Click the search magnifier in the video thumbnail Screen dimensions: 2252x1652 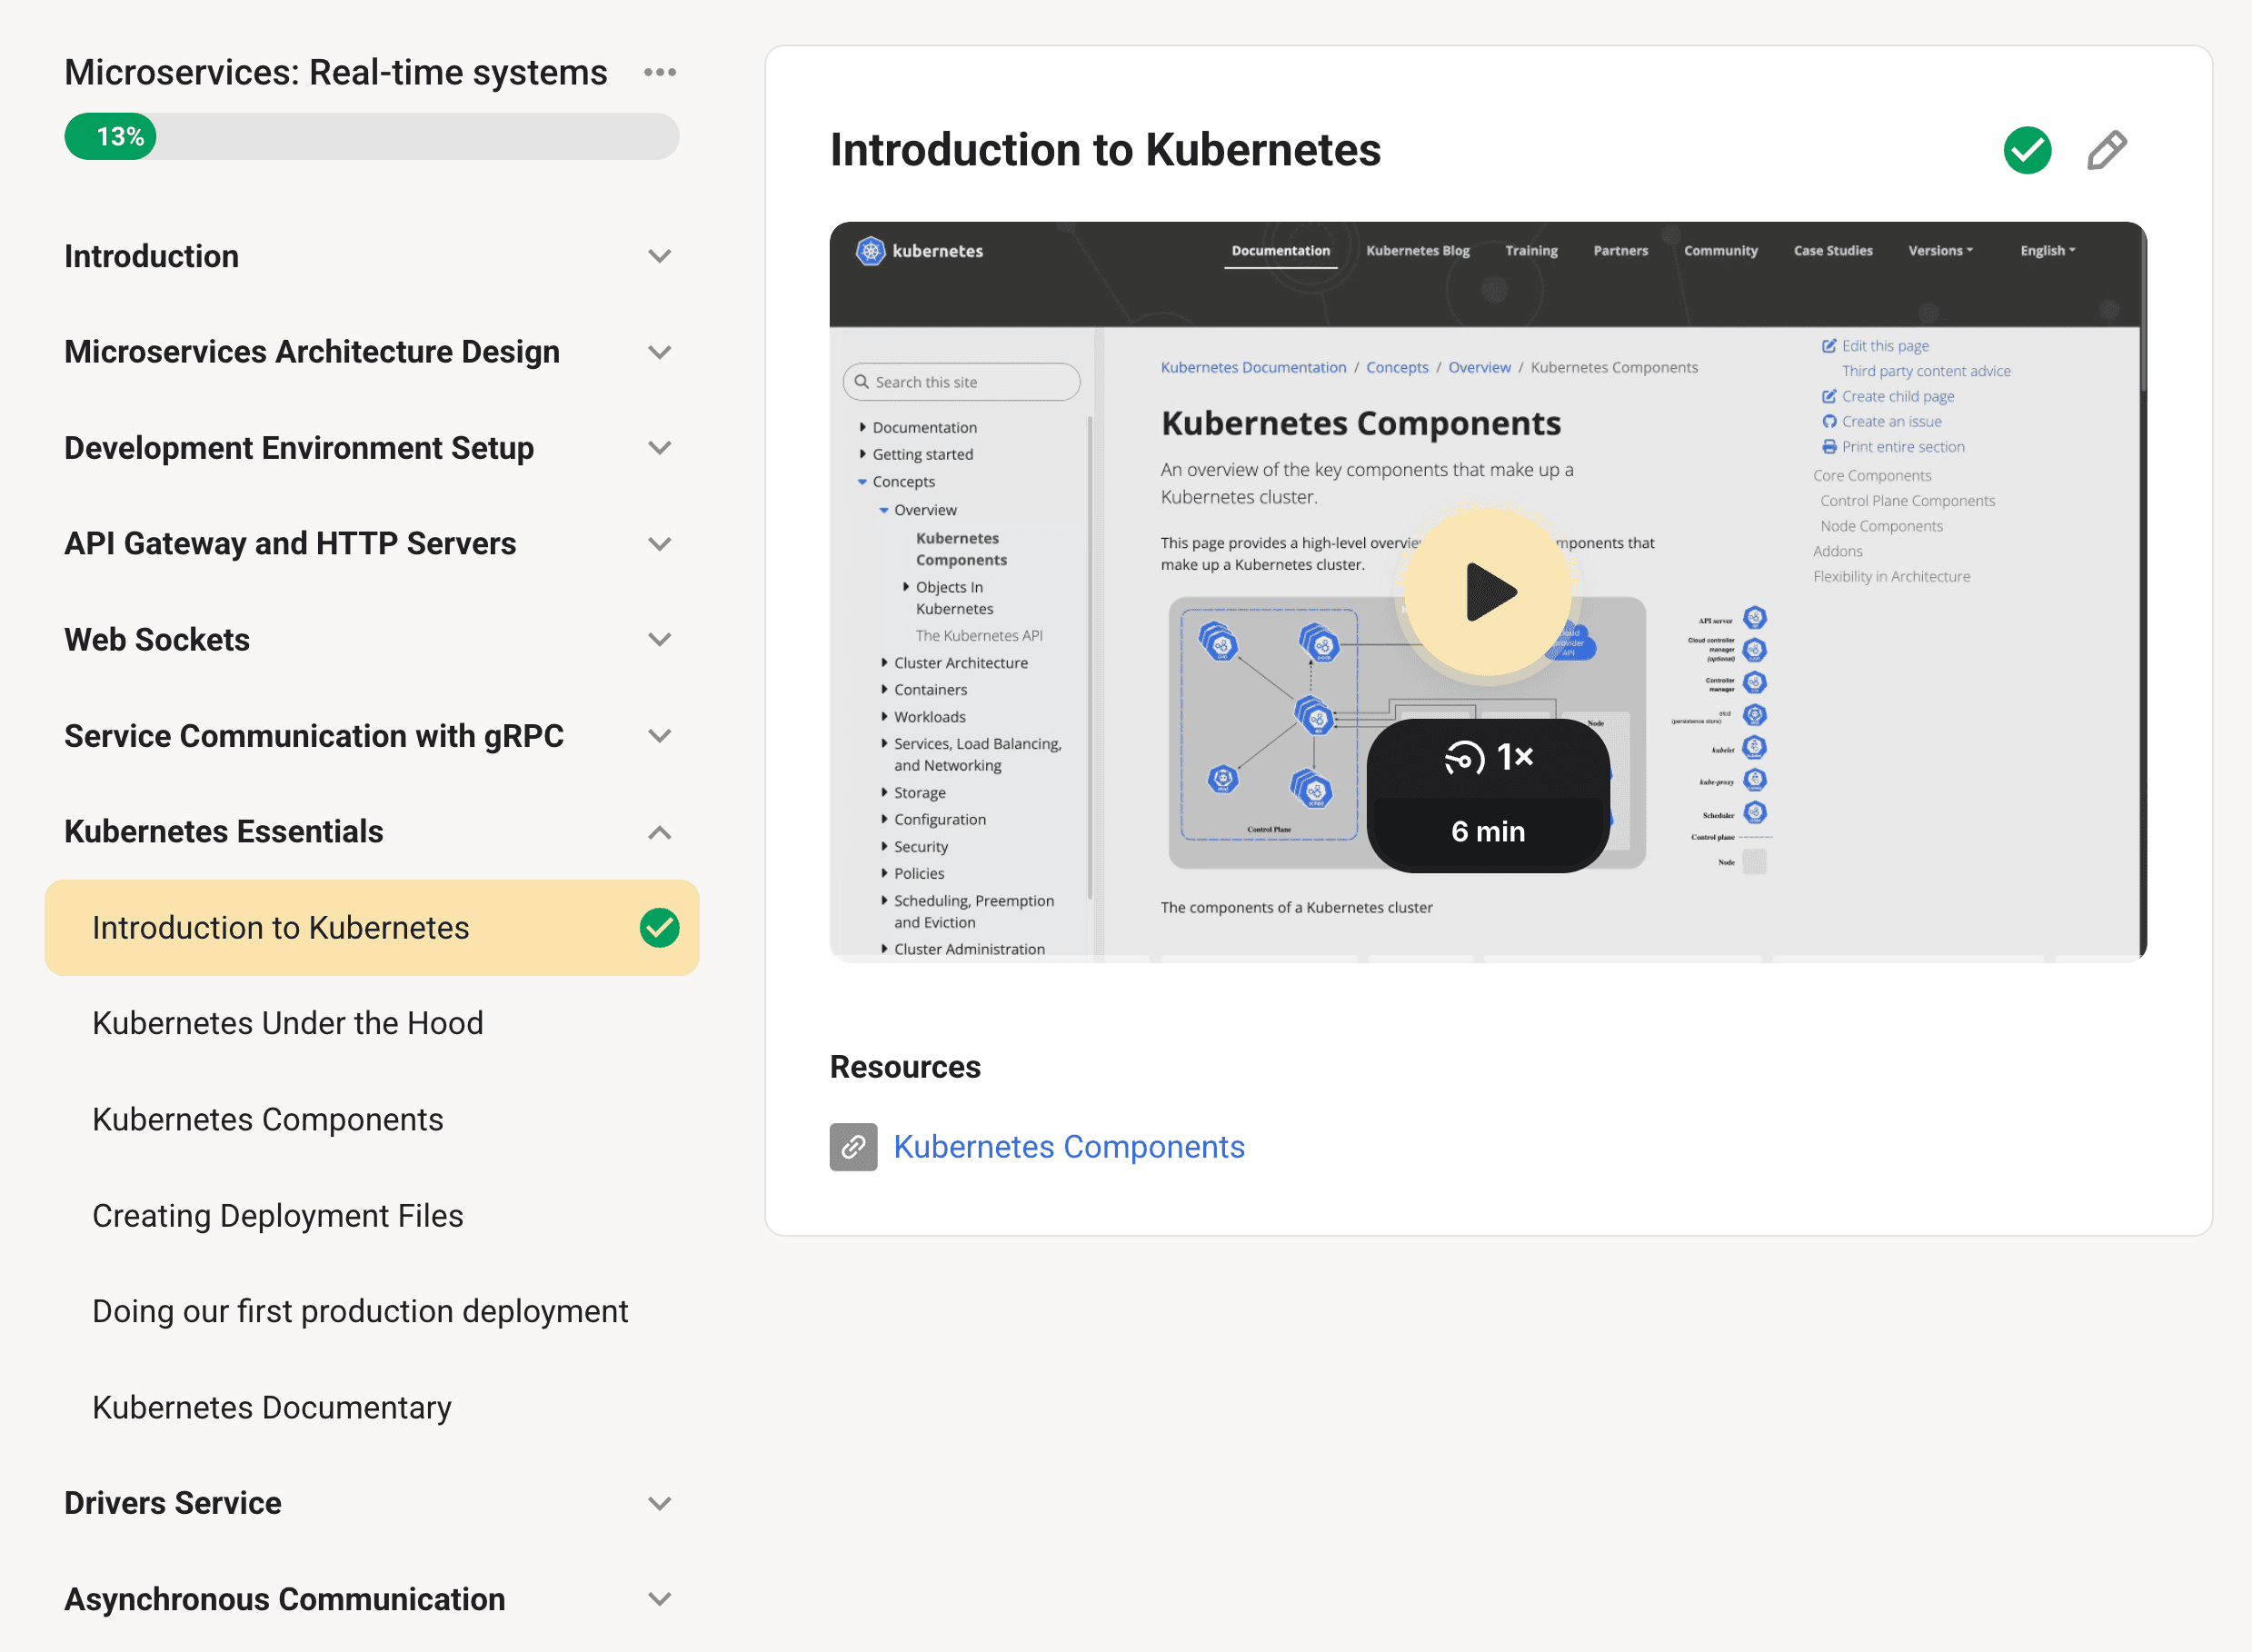[861, 382]
